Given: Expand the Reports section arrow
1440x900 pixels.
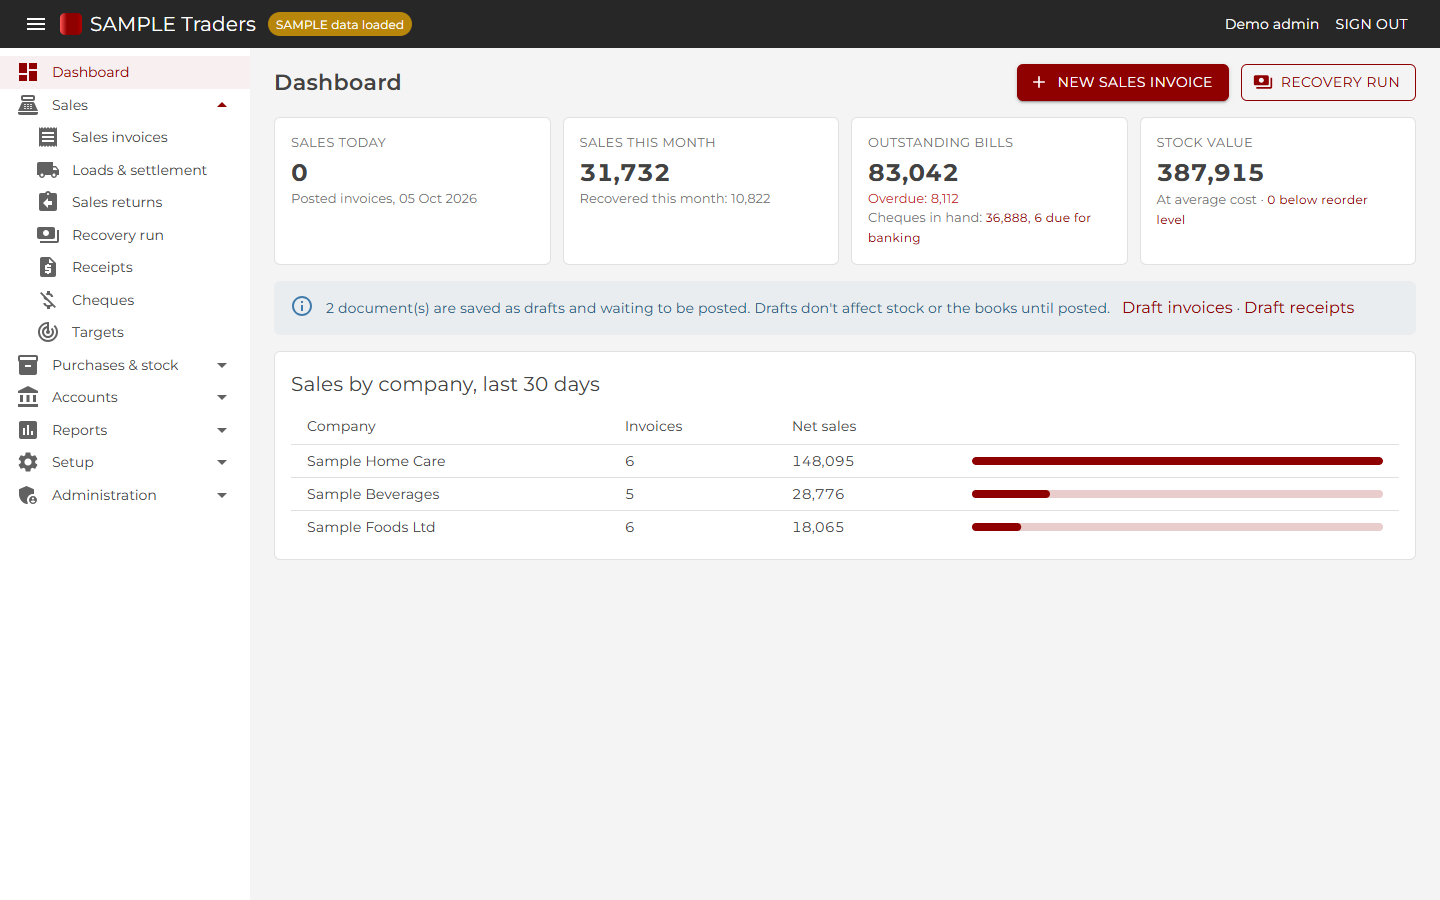Looking at the screenshot, I should [x=222, y=430].
